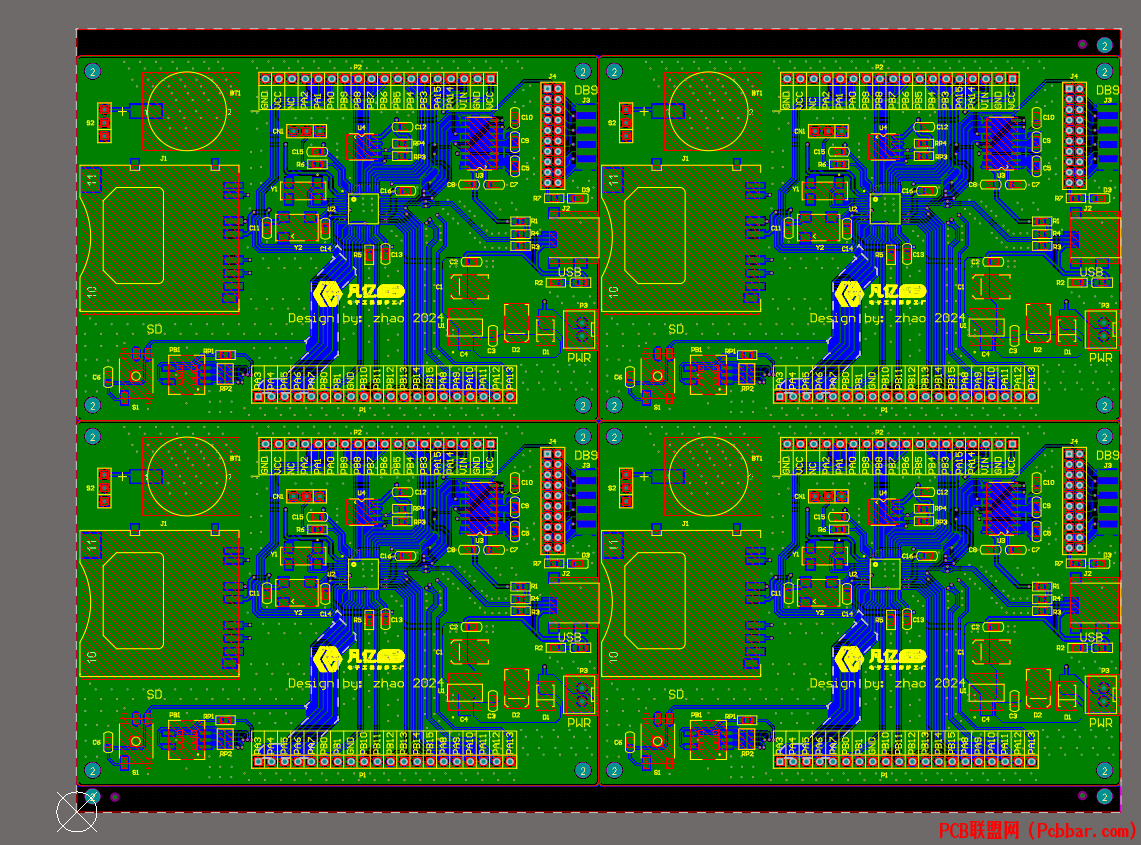Select the tooling hole on the top panel rail
Viewport: 1141px width, 845px height.
click(1105, 45)
